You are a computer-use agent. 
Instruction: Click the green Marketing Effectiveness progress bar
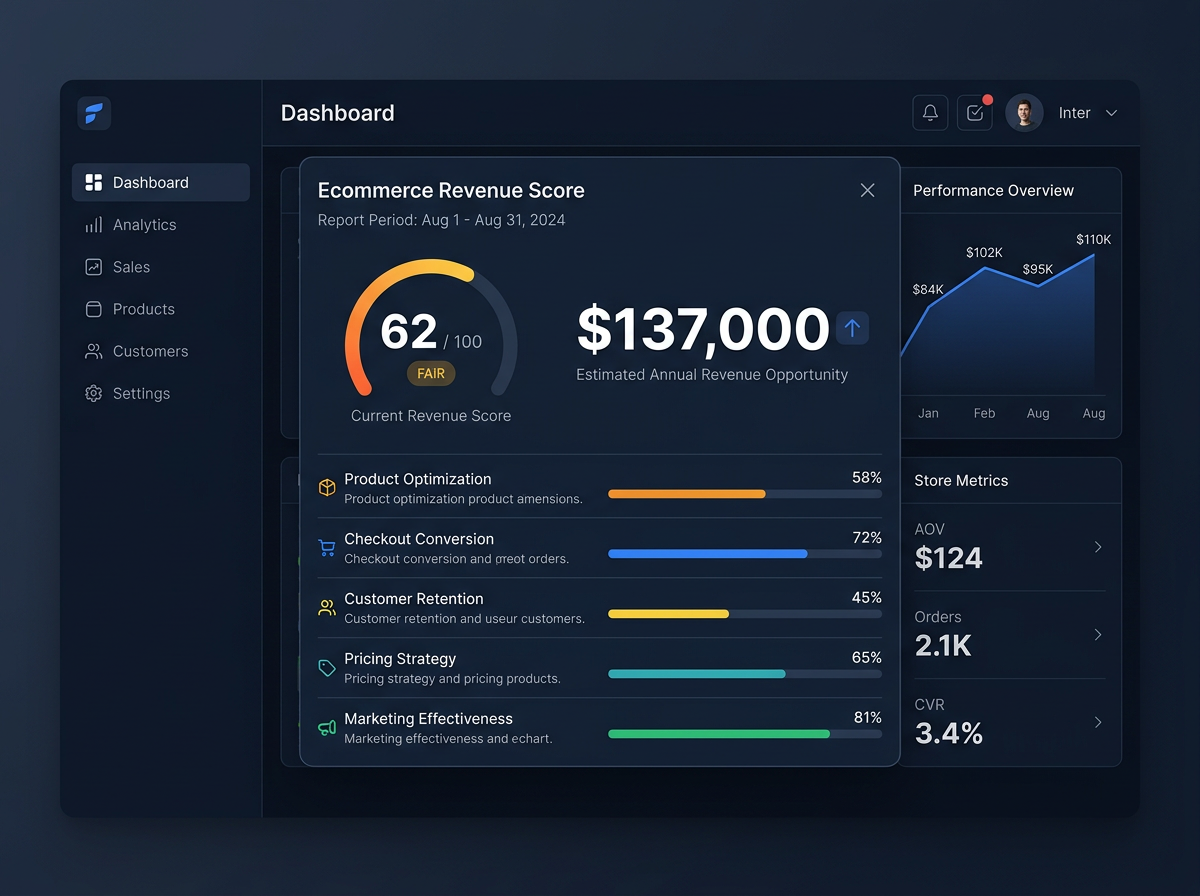pyautogui.click(x=745, y=734)
